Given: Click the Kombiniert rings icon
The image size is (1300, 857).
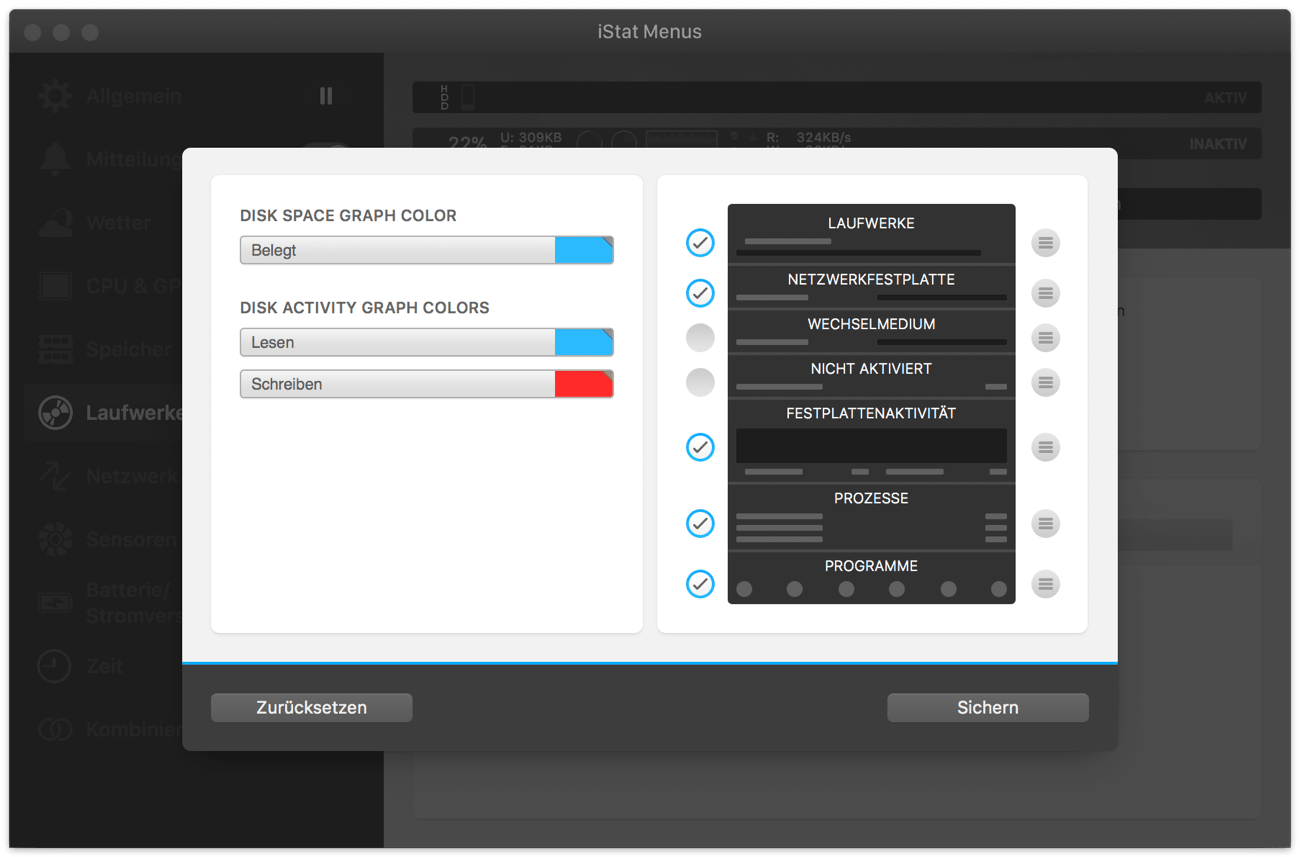Looking at the screenshot, I should (55, 729).
